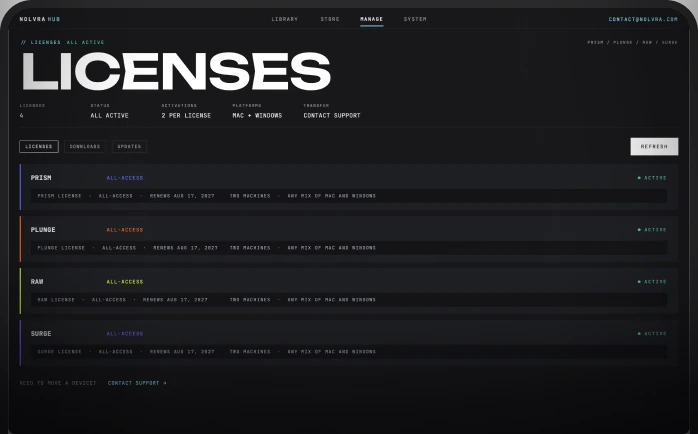
Task: Click the NOLVRA HUB logo
Action: (x=40, y=19)
